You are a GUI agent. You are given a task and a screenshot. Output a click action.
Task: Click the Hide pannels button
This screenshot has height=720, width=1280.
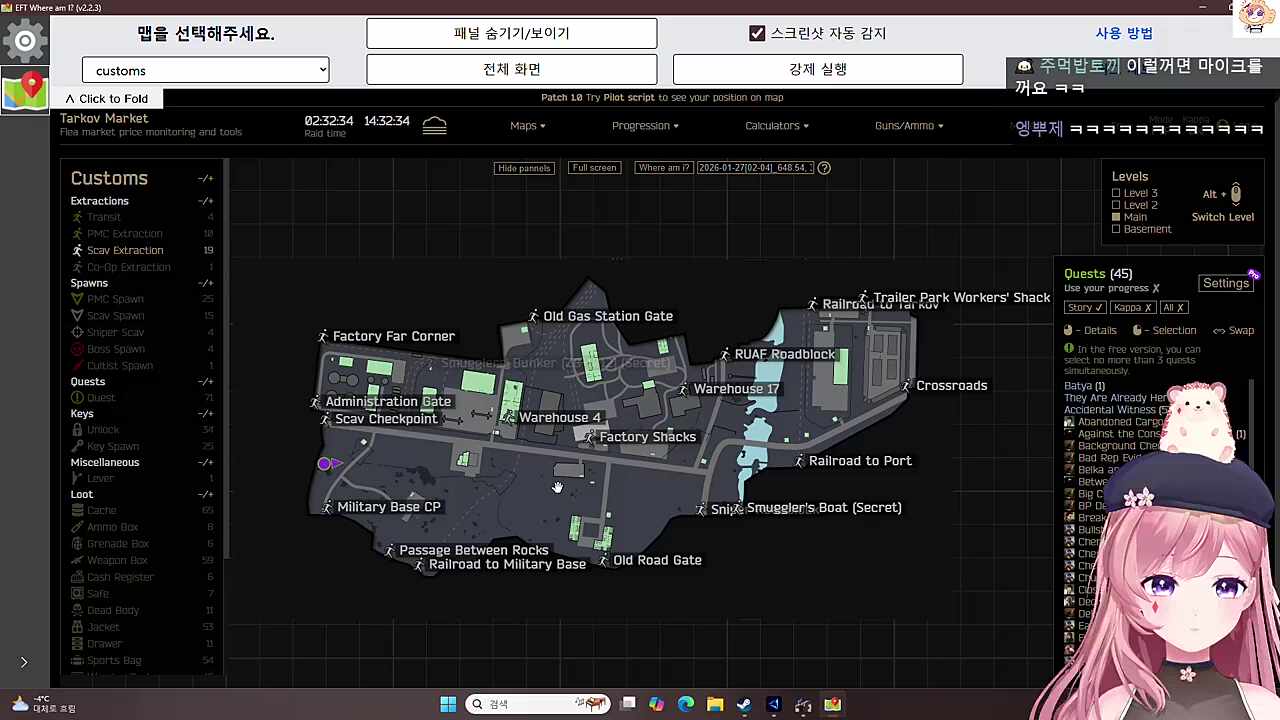point(524,168)
